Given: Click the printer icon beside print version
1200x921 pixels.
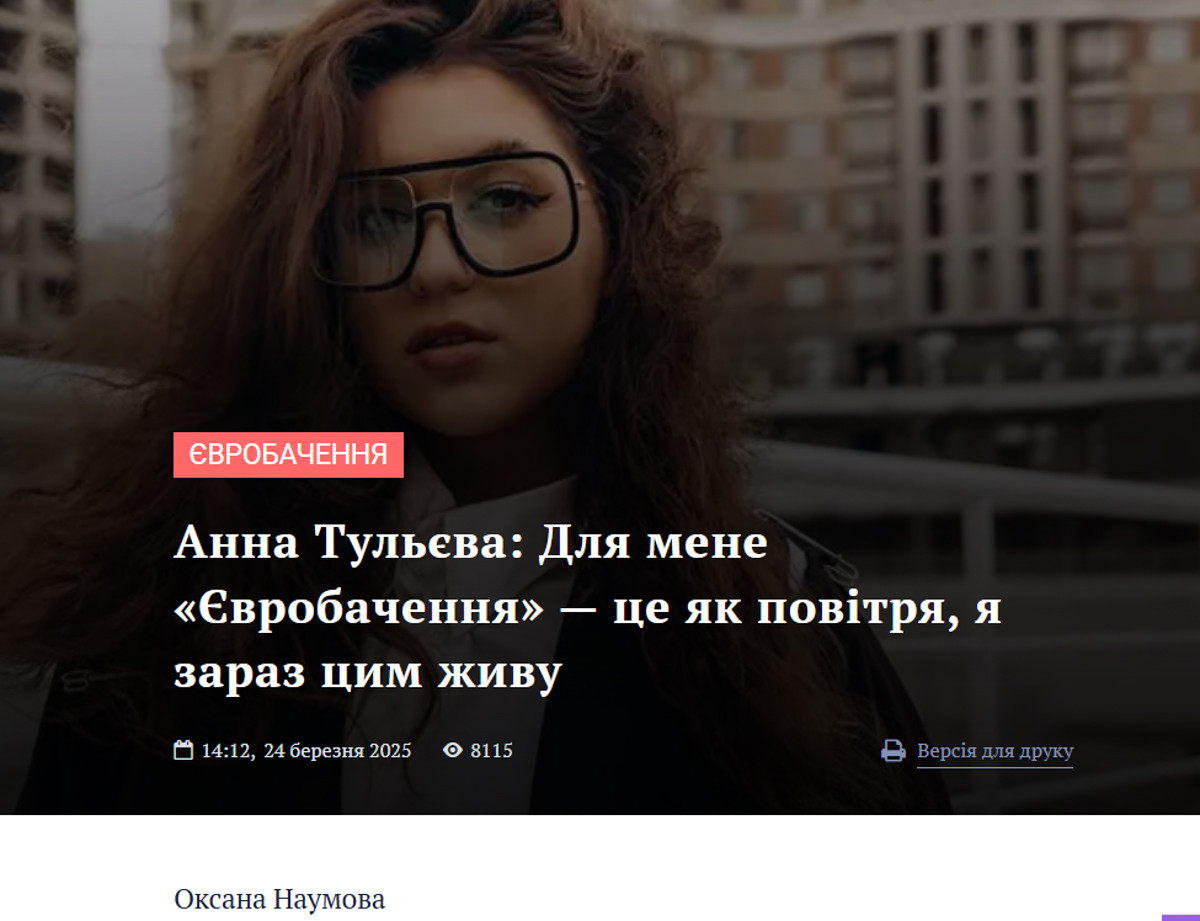Looking at the screenshot, I should pyautogui.click(x=893, y=750).
